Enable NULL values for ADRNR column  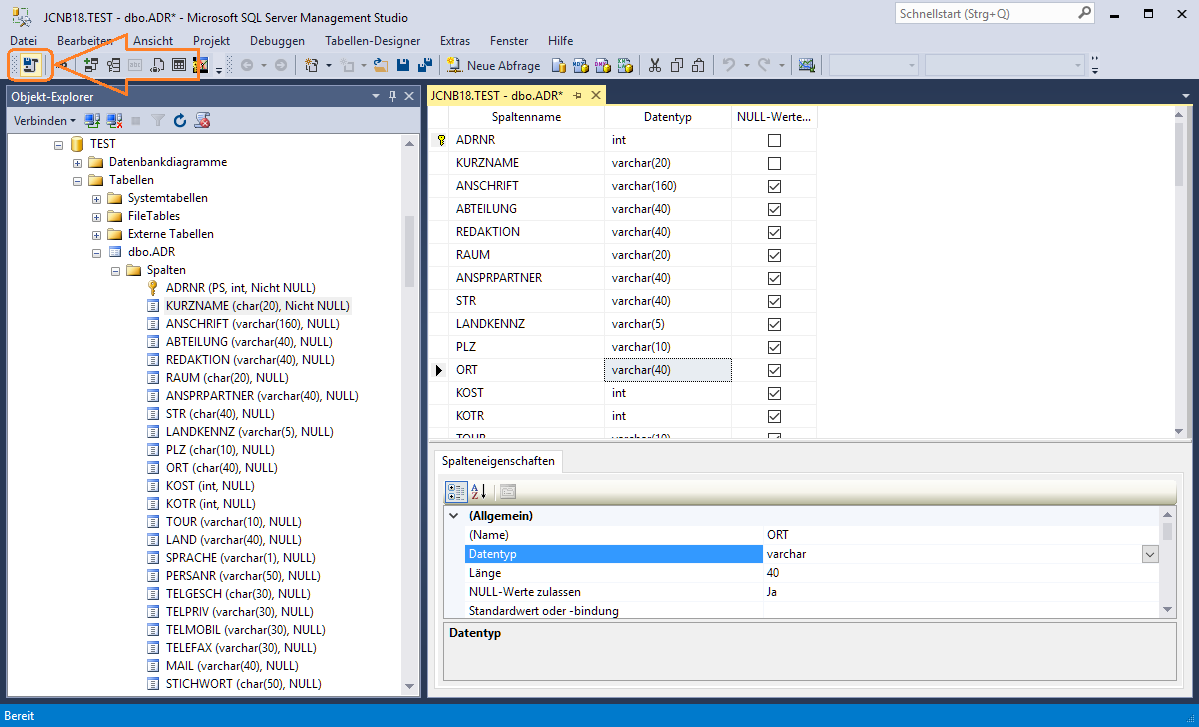pos(774,141)
